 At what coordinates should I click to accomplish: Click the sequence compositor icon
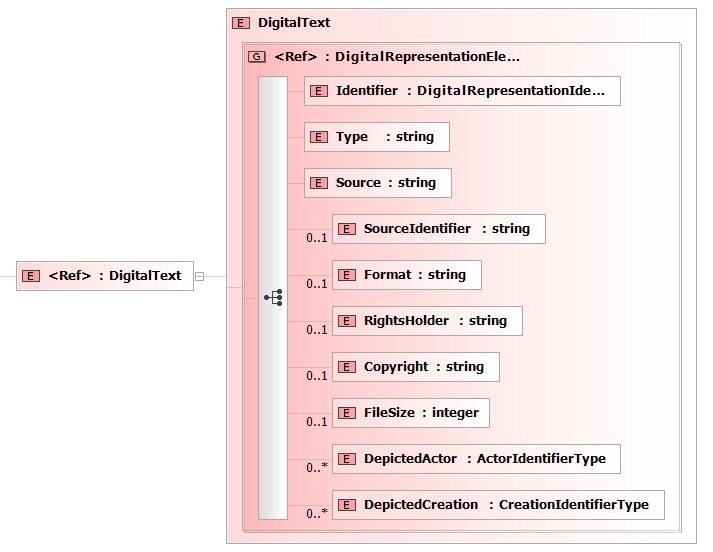273,298
